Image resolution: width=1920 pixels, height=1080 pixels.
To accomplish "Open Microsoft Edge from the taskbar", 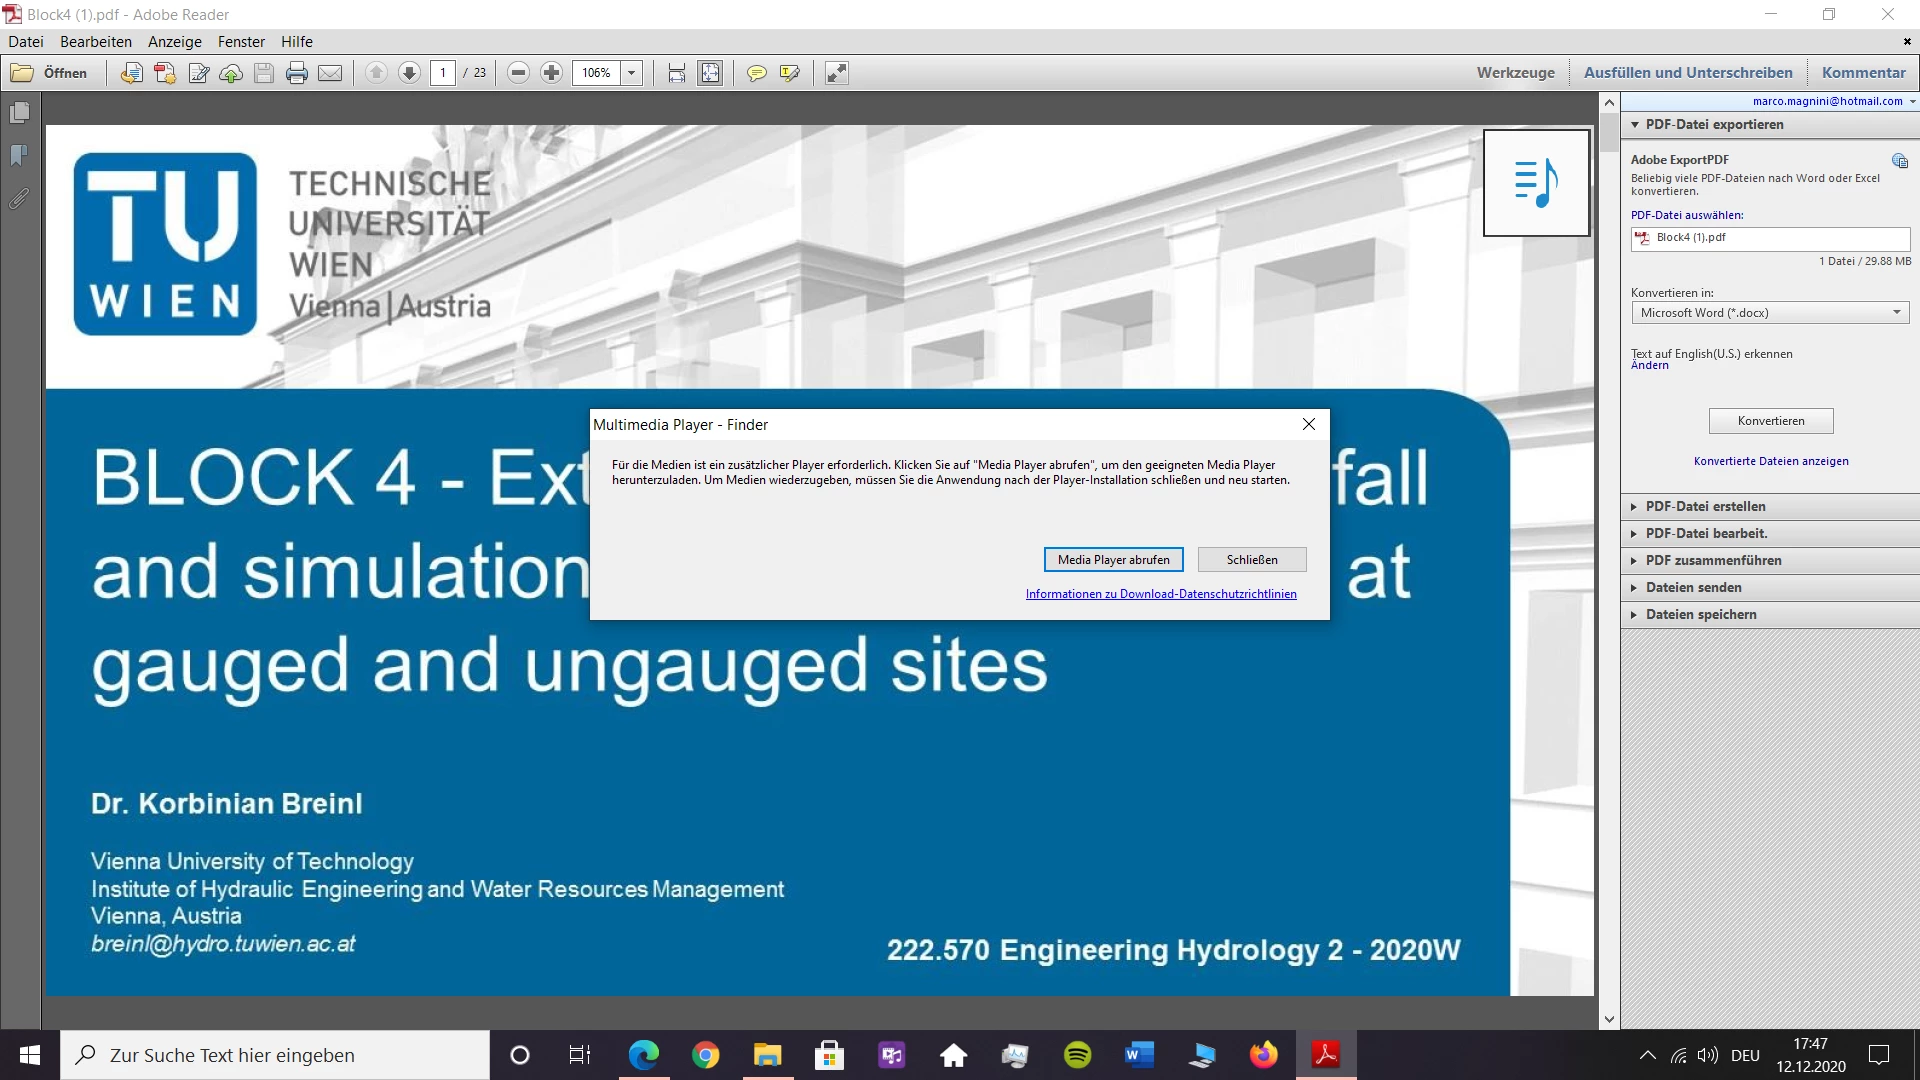I will (644, 1055).
